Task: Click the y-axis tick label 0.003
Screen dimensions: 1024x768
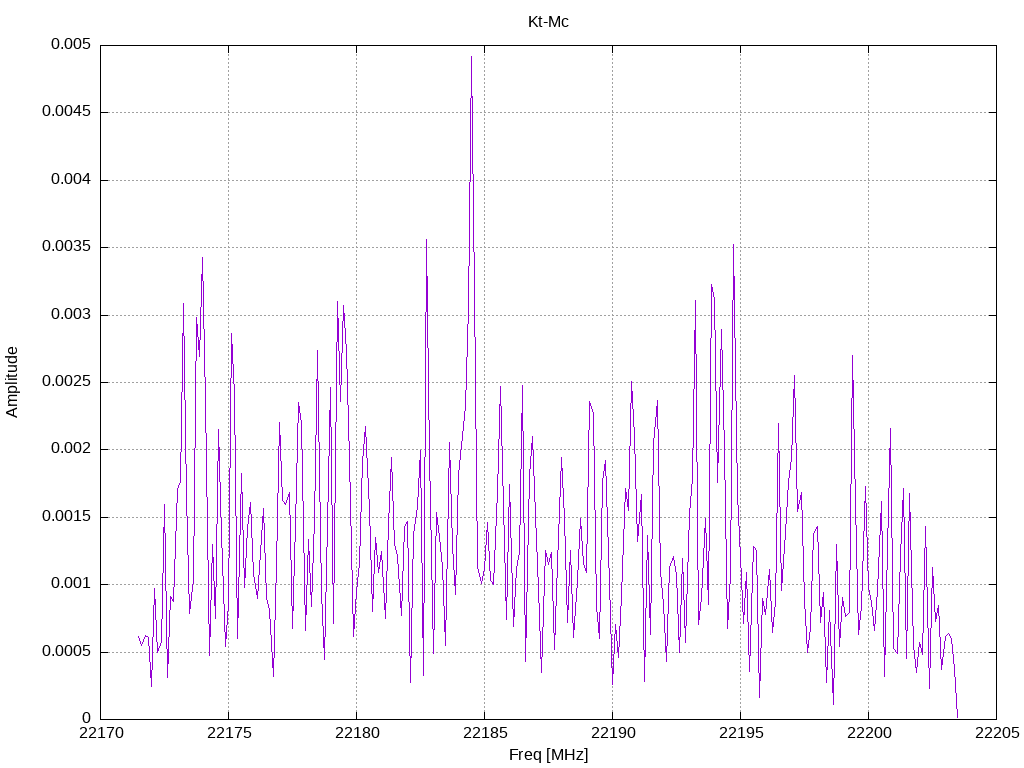Action: tap(71, 315)
